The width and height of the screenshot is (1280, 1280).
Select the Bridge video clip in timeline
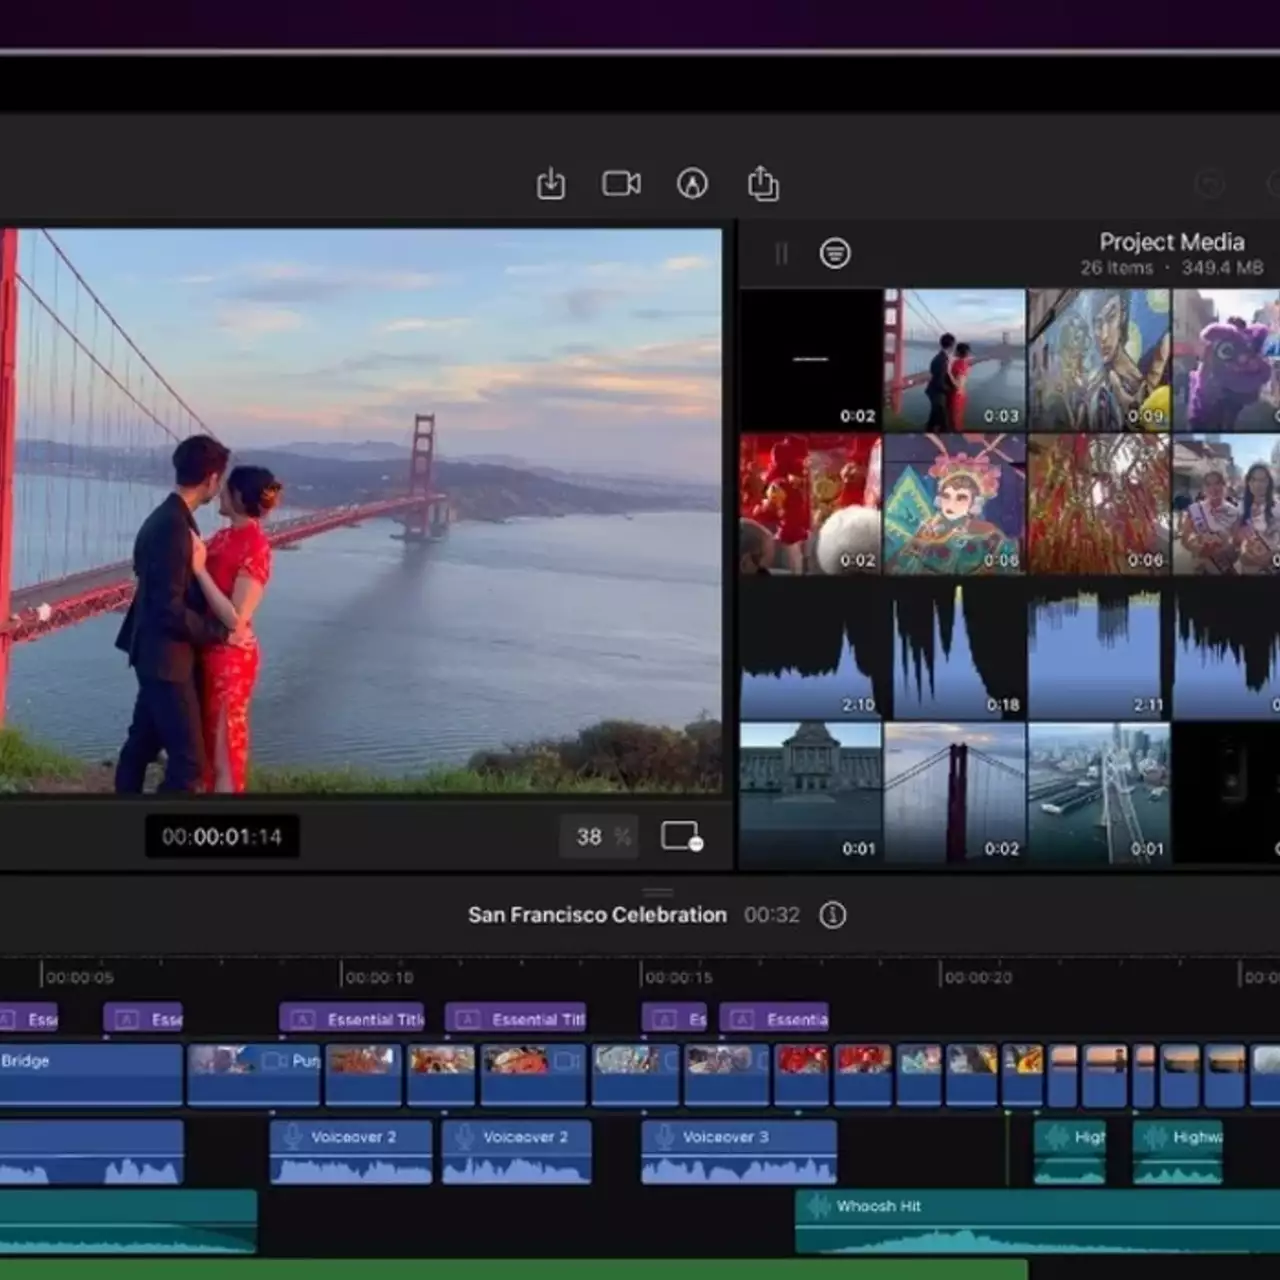[90, 1075]
